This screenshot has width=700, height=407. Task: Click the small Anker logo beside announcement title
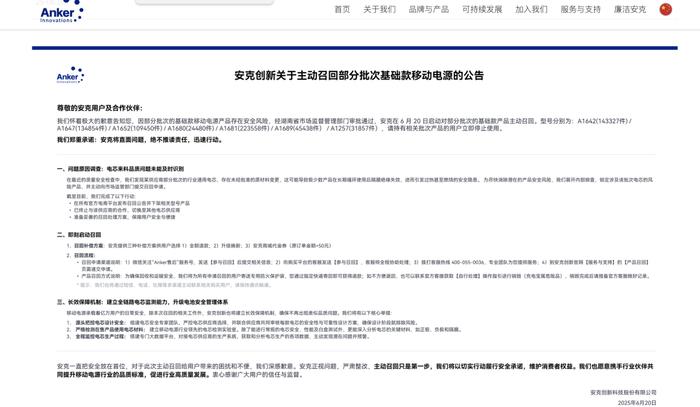click(71, 75)
